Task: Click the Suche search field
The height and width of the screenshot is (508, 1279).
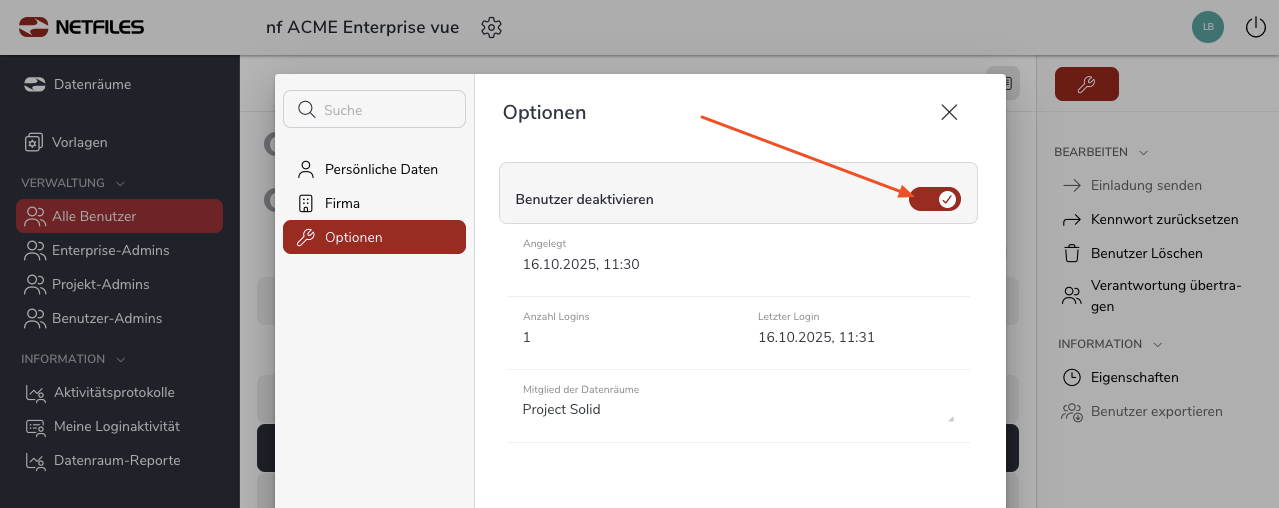Action: [x=374, y=110]
